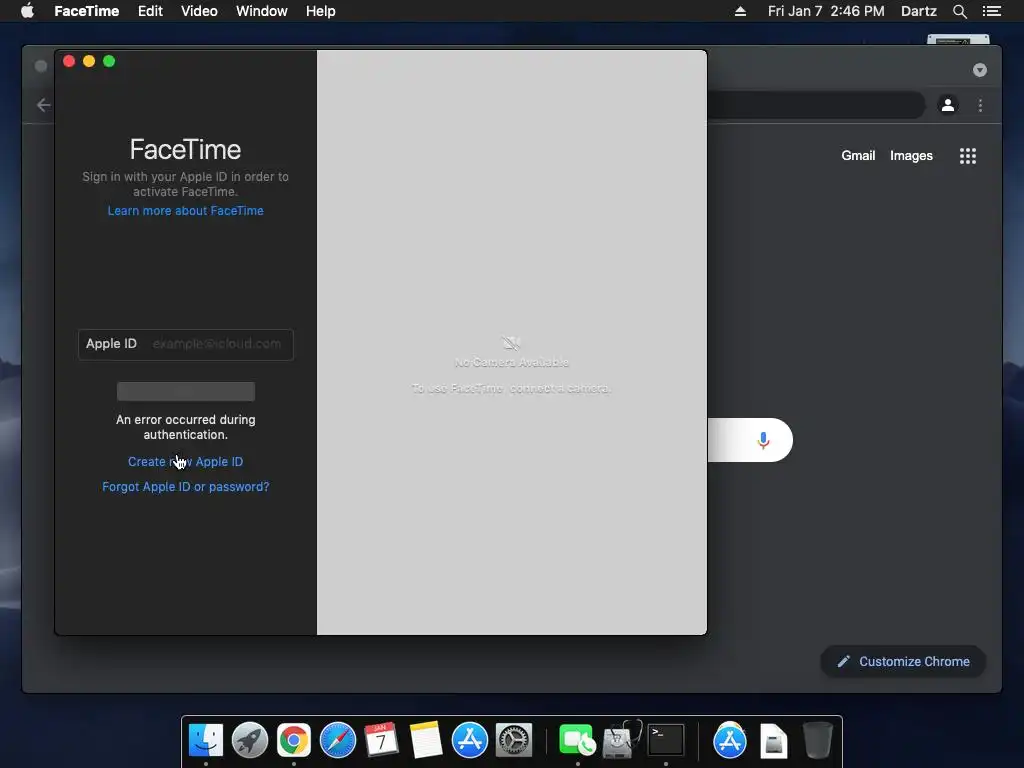Open Chrome profile avatar icon
Image resolution: width=1024 pixels, height=768 pixels.
pyautogui.click(x=948, y=104)
